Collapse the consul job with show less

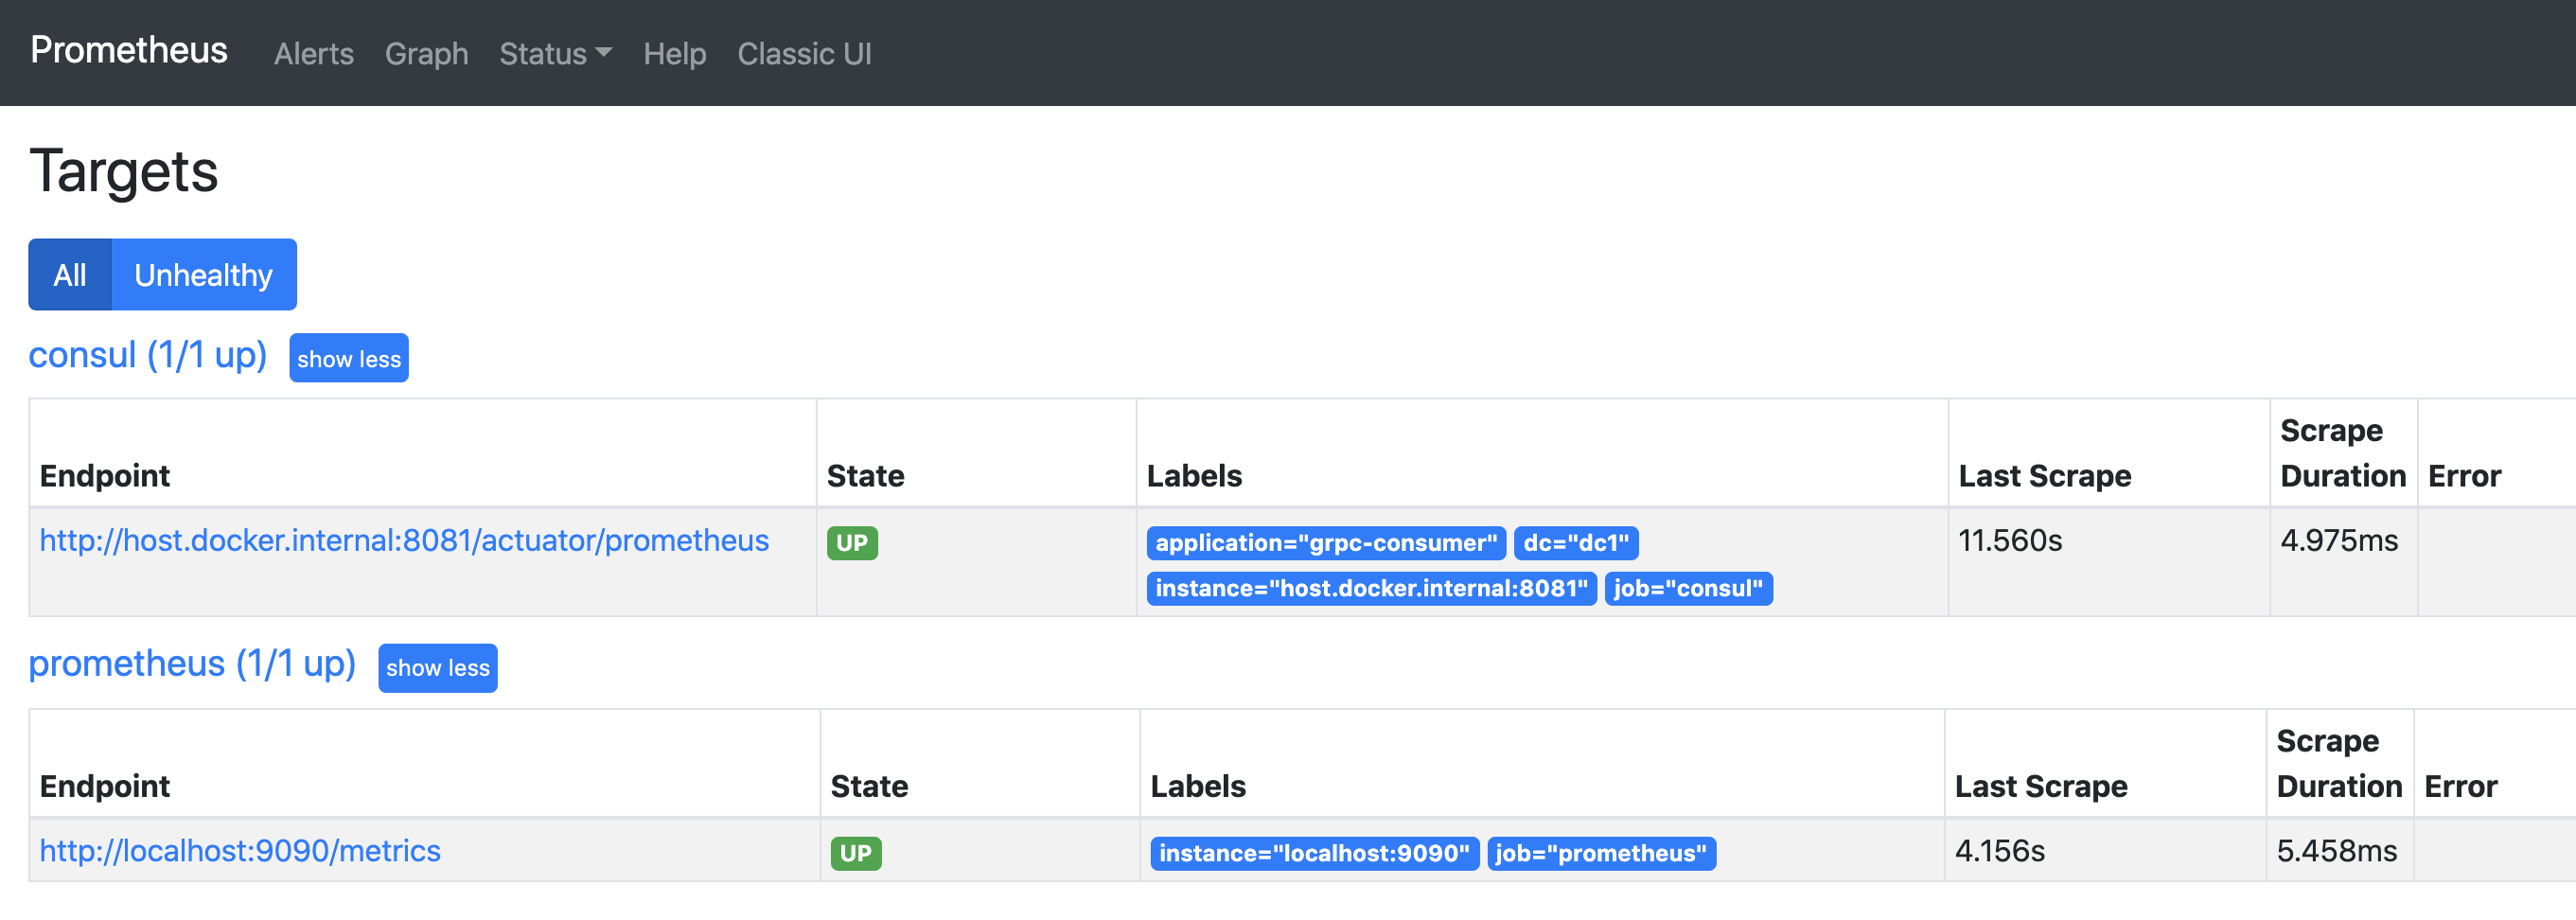coord(348,358)
